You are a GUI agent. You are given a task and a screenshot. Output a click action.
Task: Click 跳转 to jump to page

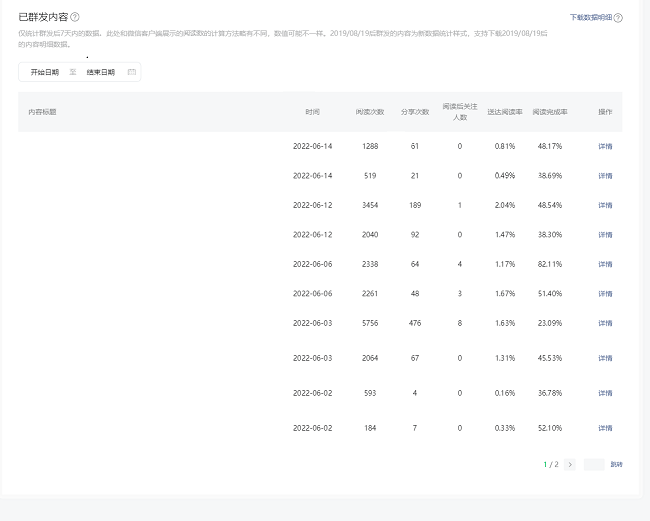(x=617, y=464)
